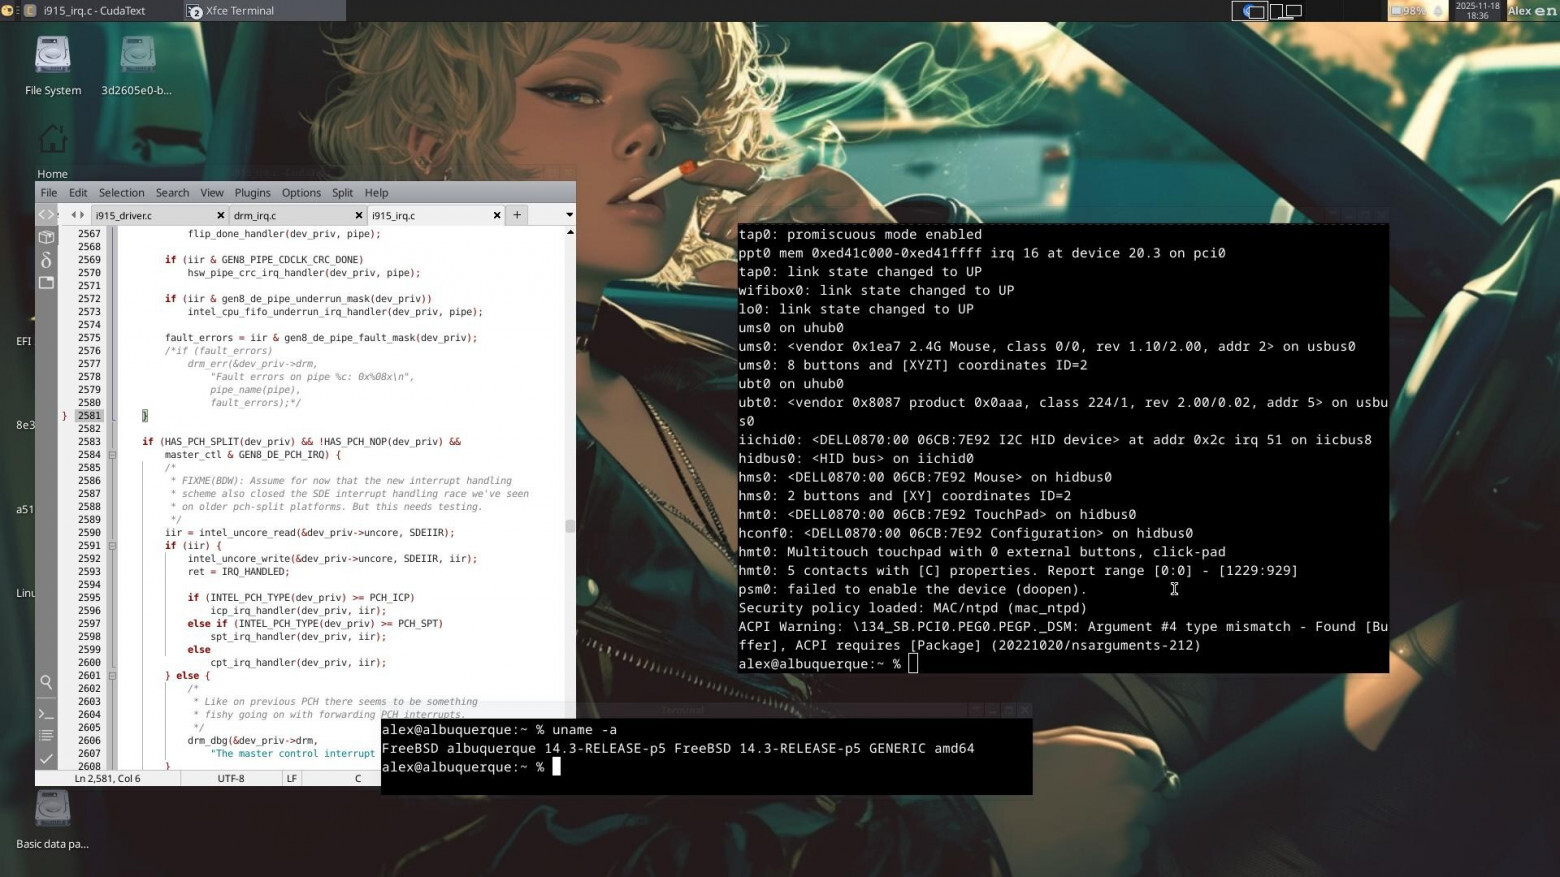Click the vertical scrollbar thumb in CudaText editor
Screen dimensions: 1560x877
click(570, 526)
